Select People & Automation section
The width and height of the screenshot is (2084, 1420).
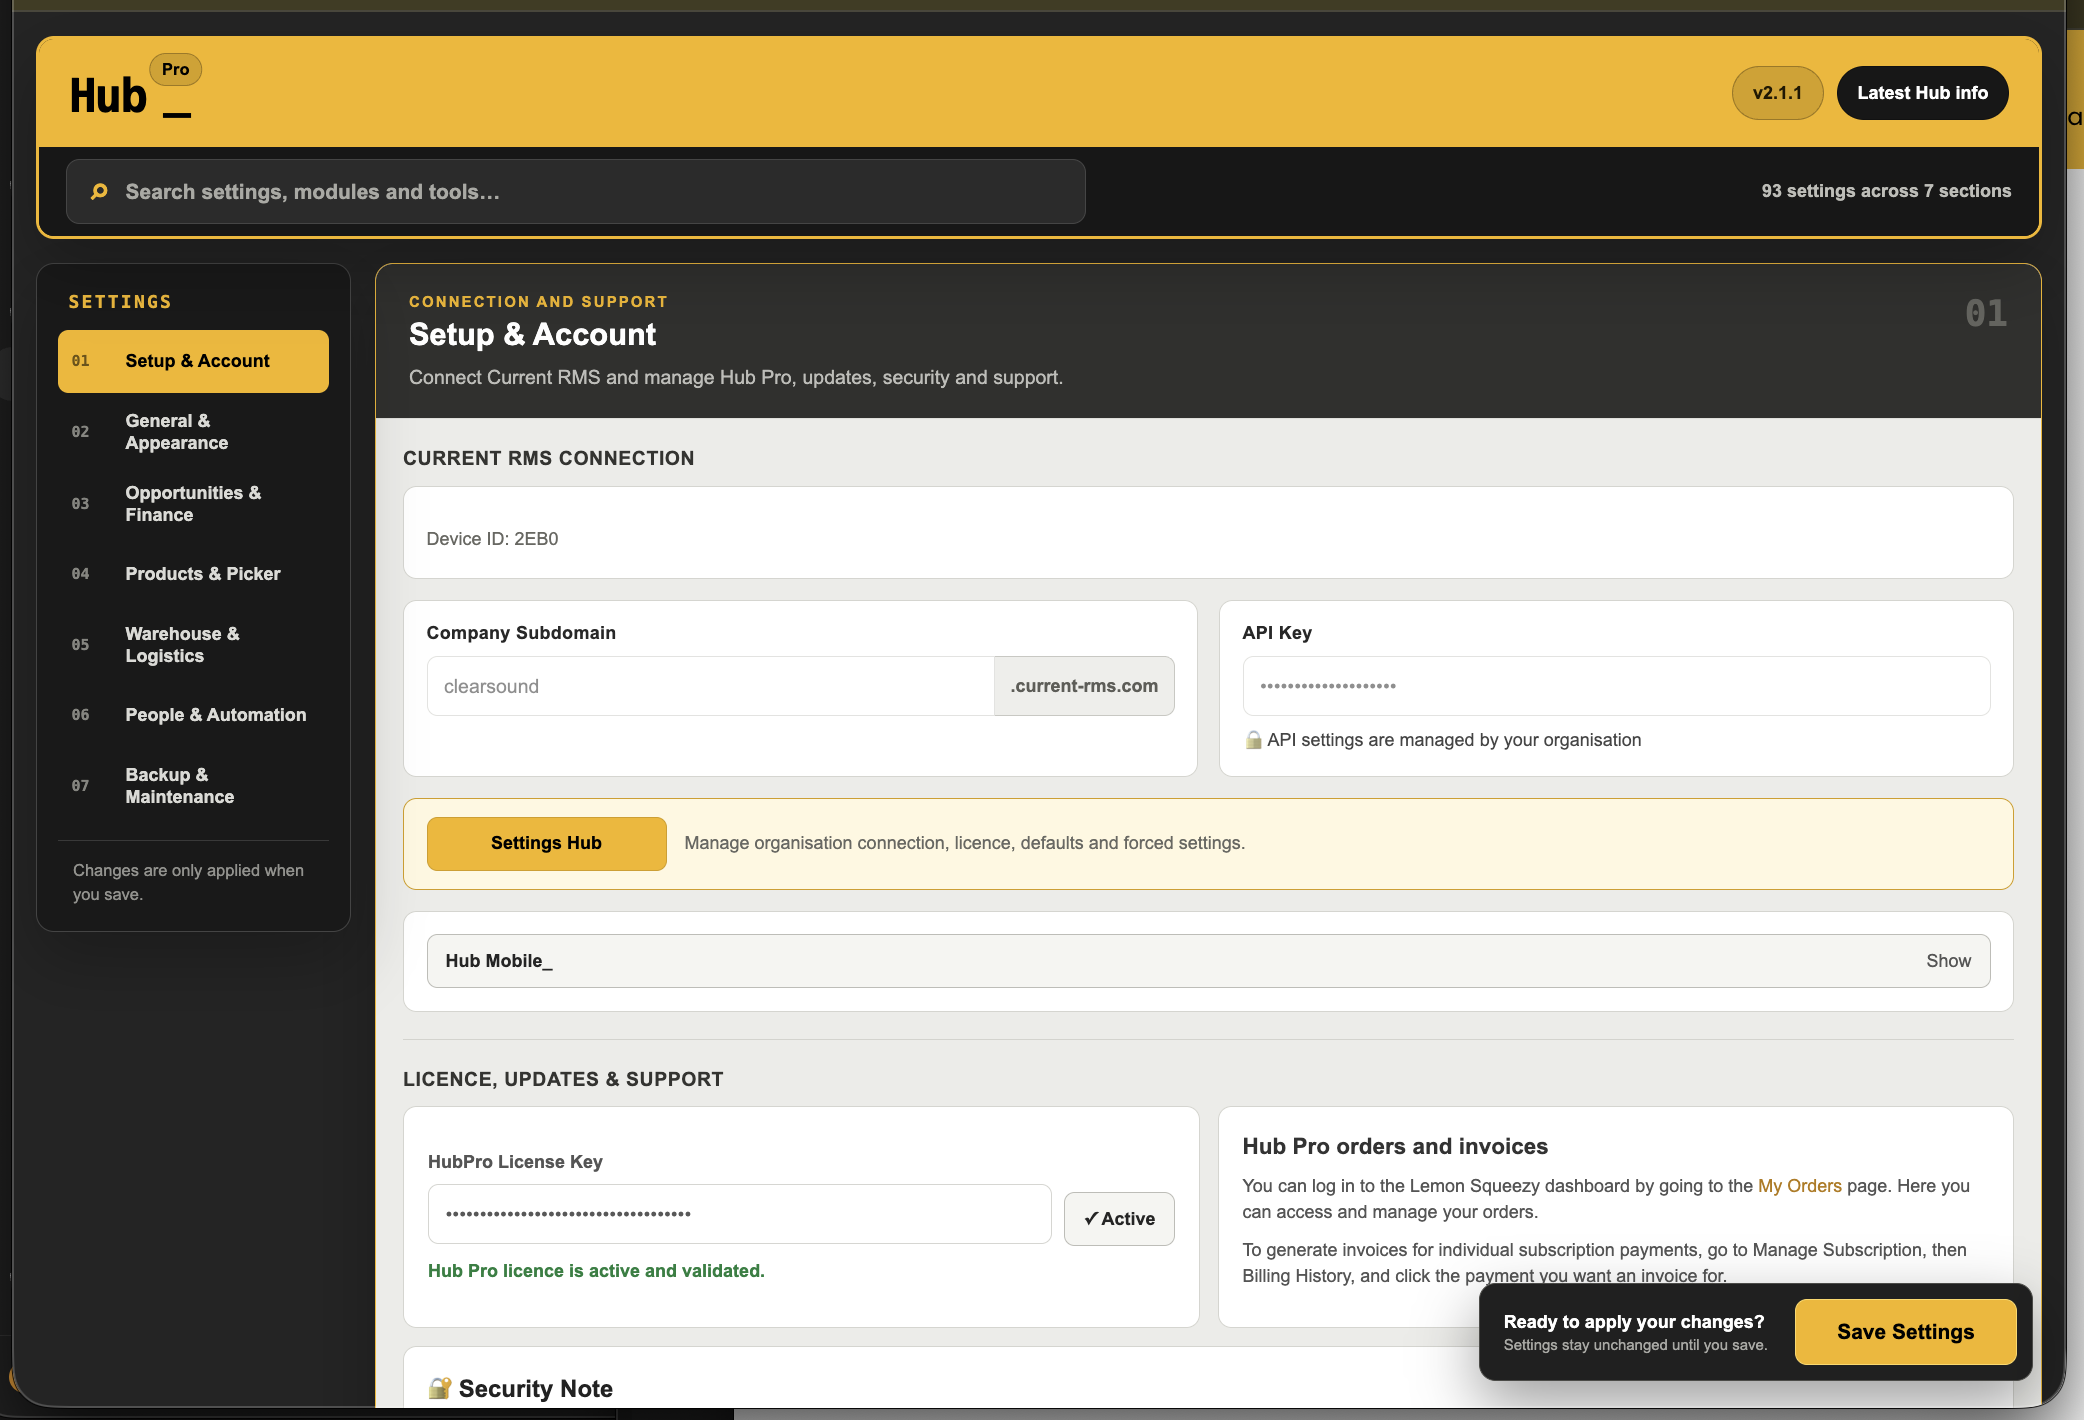193,715
